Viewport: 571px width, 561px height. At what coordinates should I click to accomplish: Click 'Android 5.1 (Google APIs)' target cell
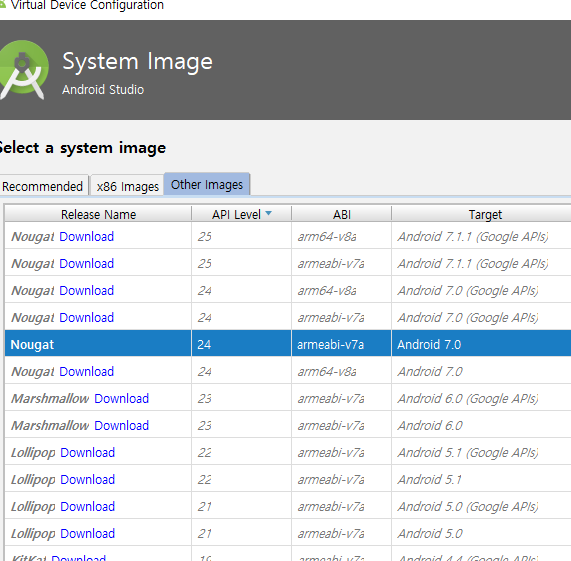[468, 453]
